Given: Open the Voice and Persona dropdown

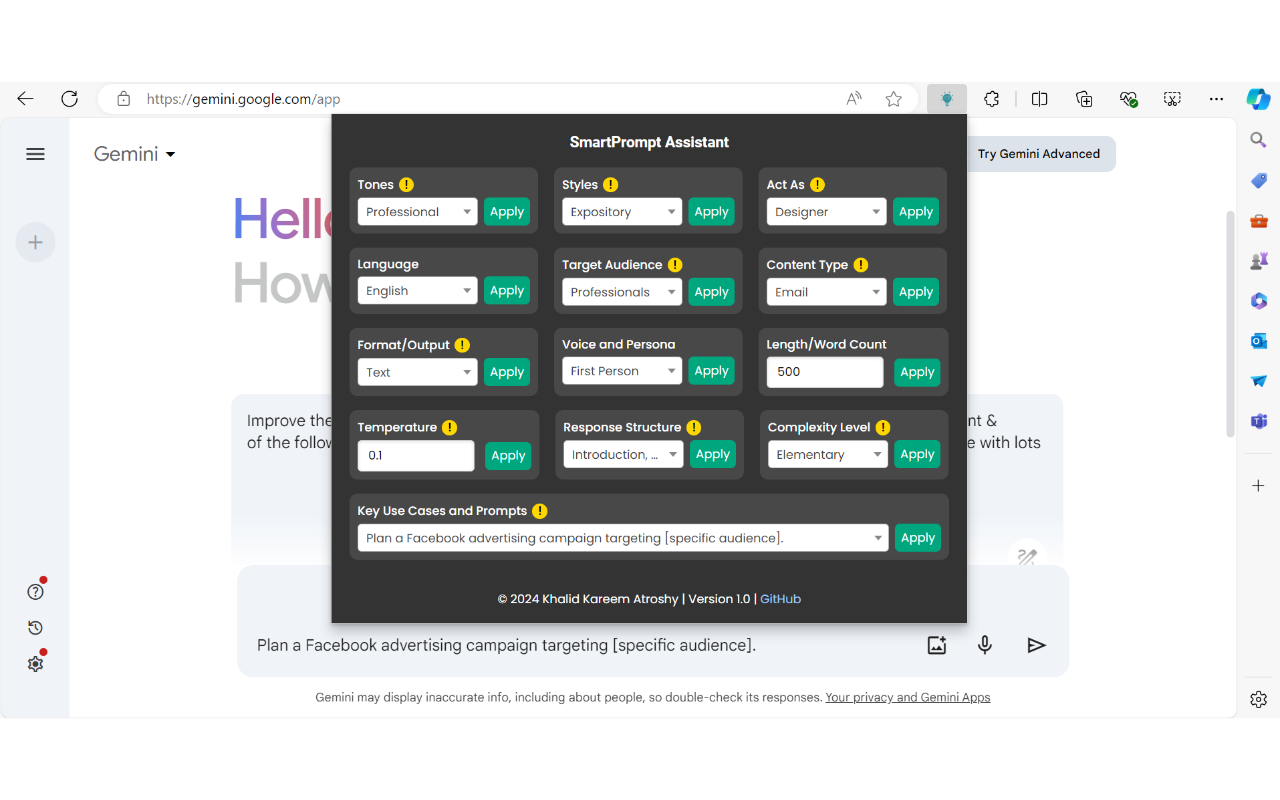Looking at the screenshot, I should point(622,371).
